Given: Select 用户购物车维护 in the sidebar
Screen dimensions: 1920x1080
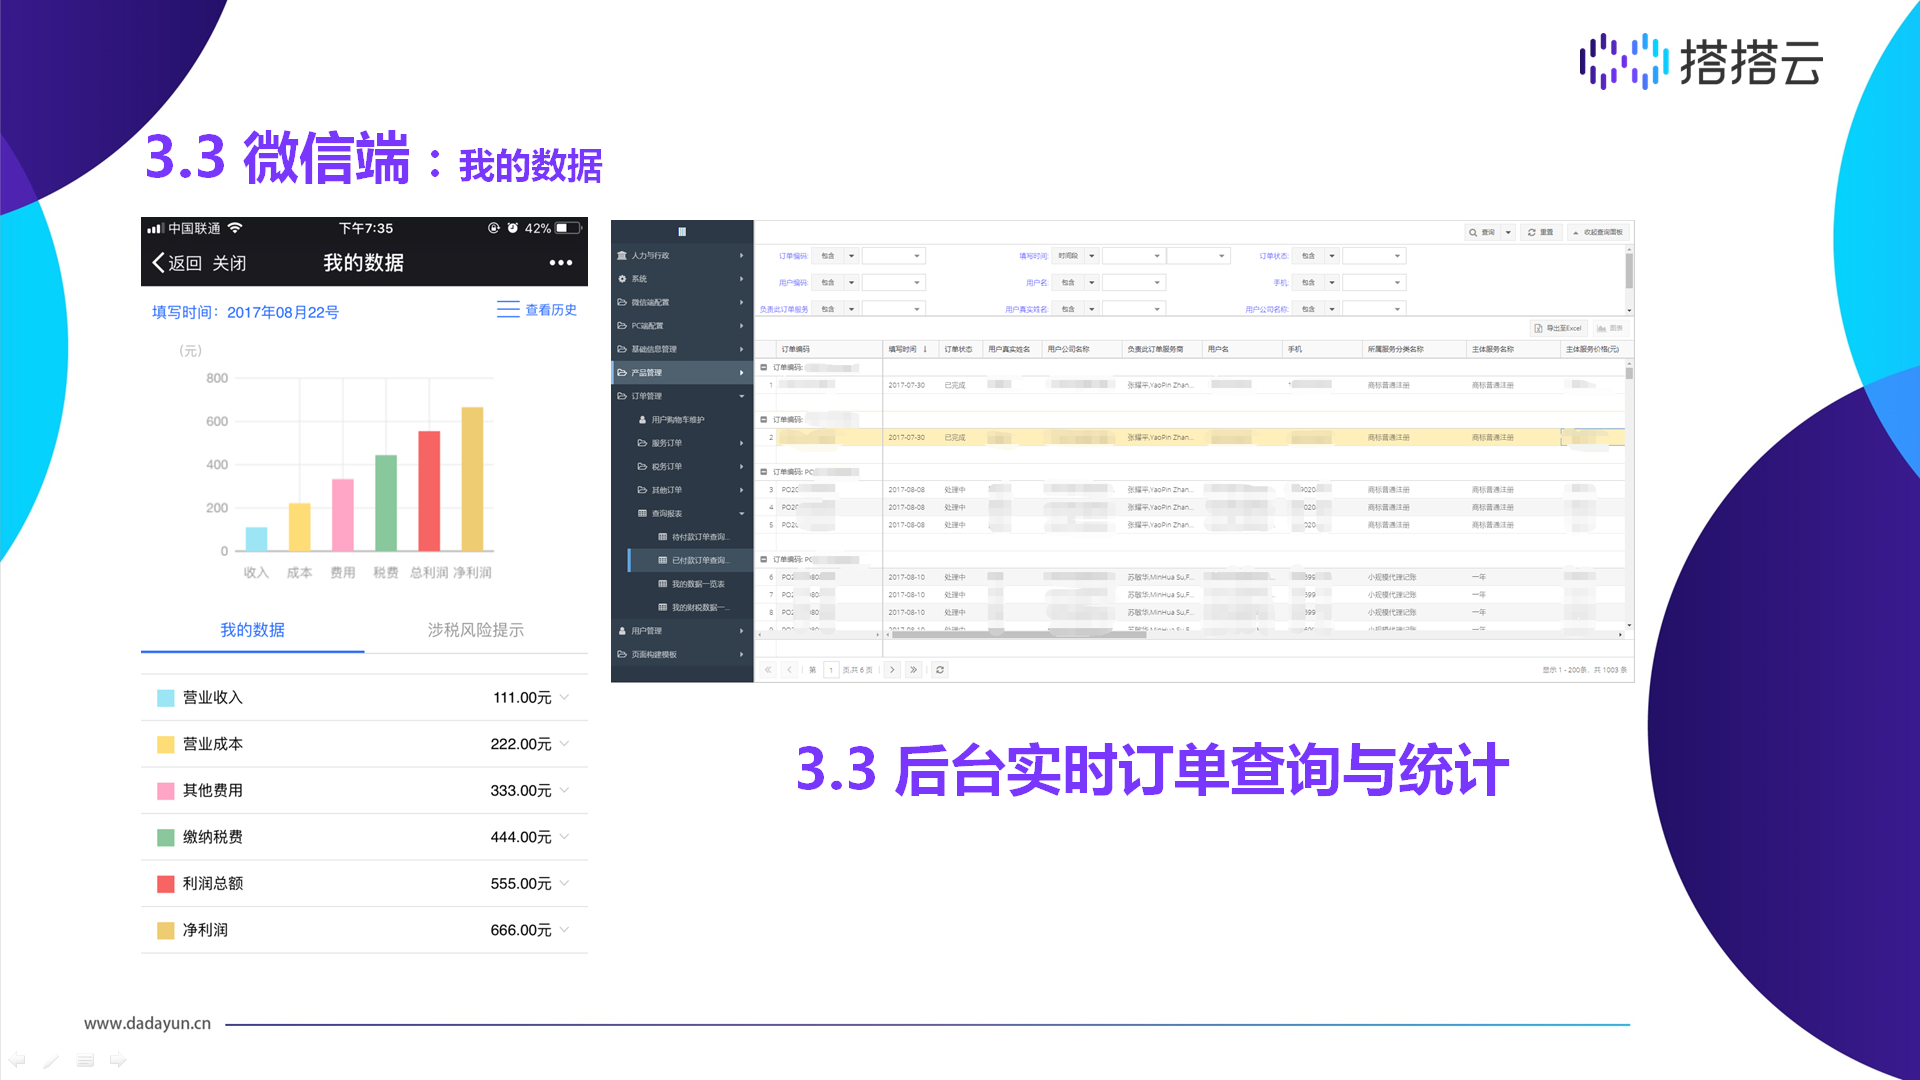Looking at the screenshot, I should tap(682, 420).
